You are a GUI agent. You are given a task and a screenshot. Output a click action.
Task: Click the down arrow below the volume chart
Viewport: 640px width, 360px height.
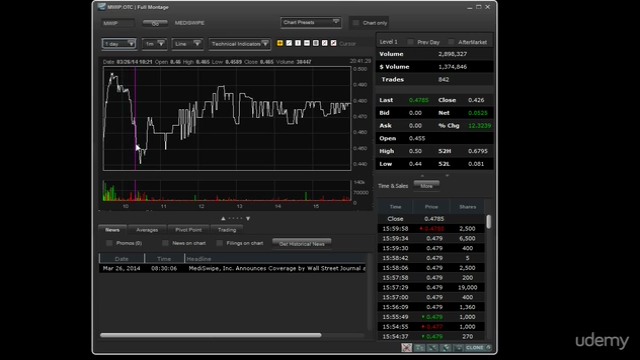(248, 218)
